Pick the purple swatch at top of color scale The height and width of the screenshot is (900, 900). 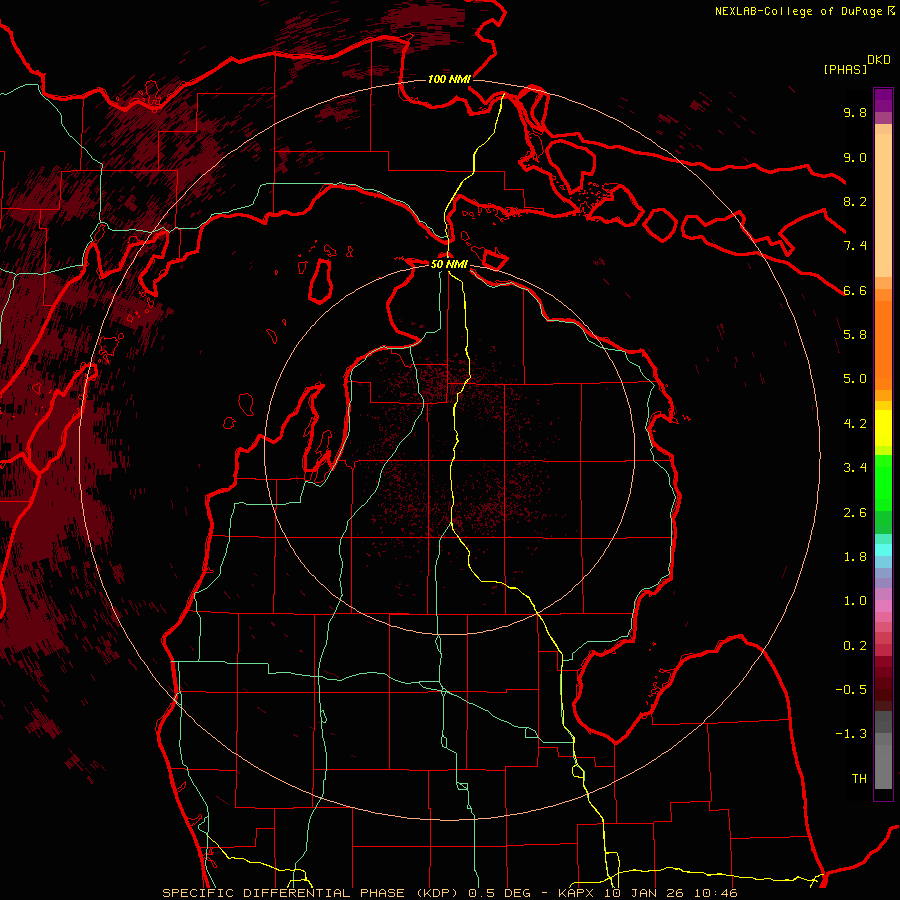pos(883,99)
